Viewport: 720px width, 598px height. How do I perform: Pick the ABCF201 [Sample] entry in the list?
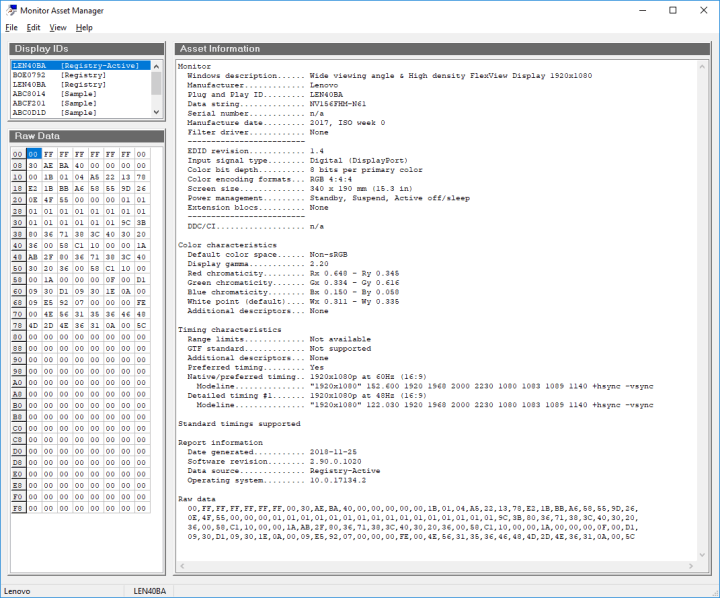55,104
